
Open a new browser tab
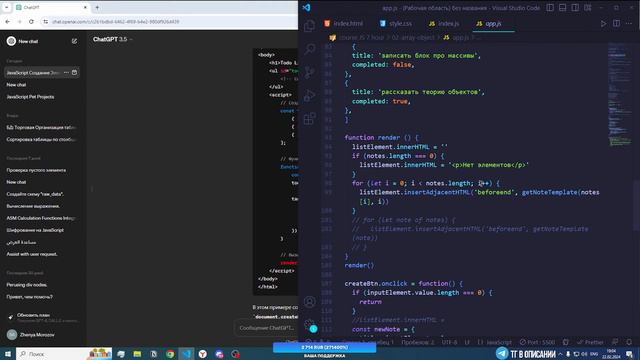[97, 7]
